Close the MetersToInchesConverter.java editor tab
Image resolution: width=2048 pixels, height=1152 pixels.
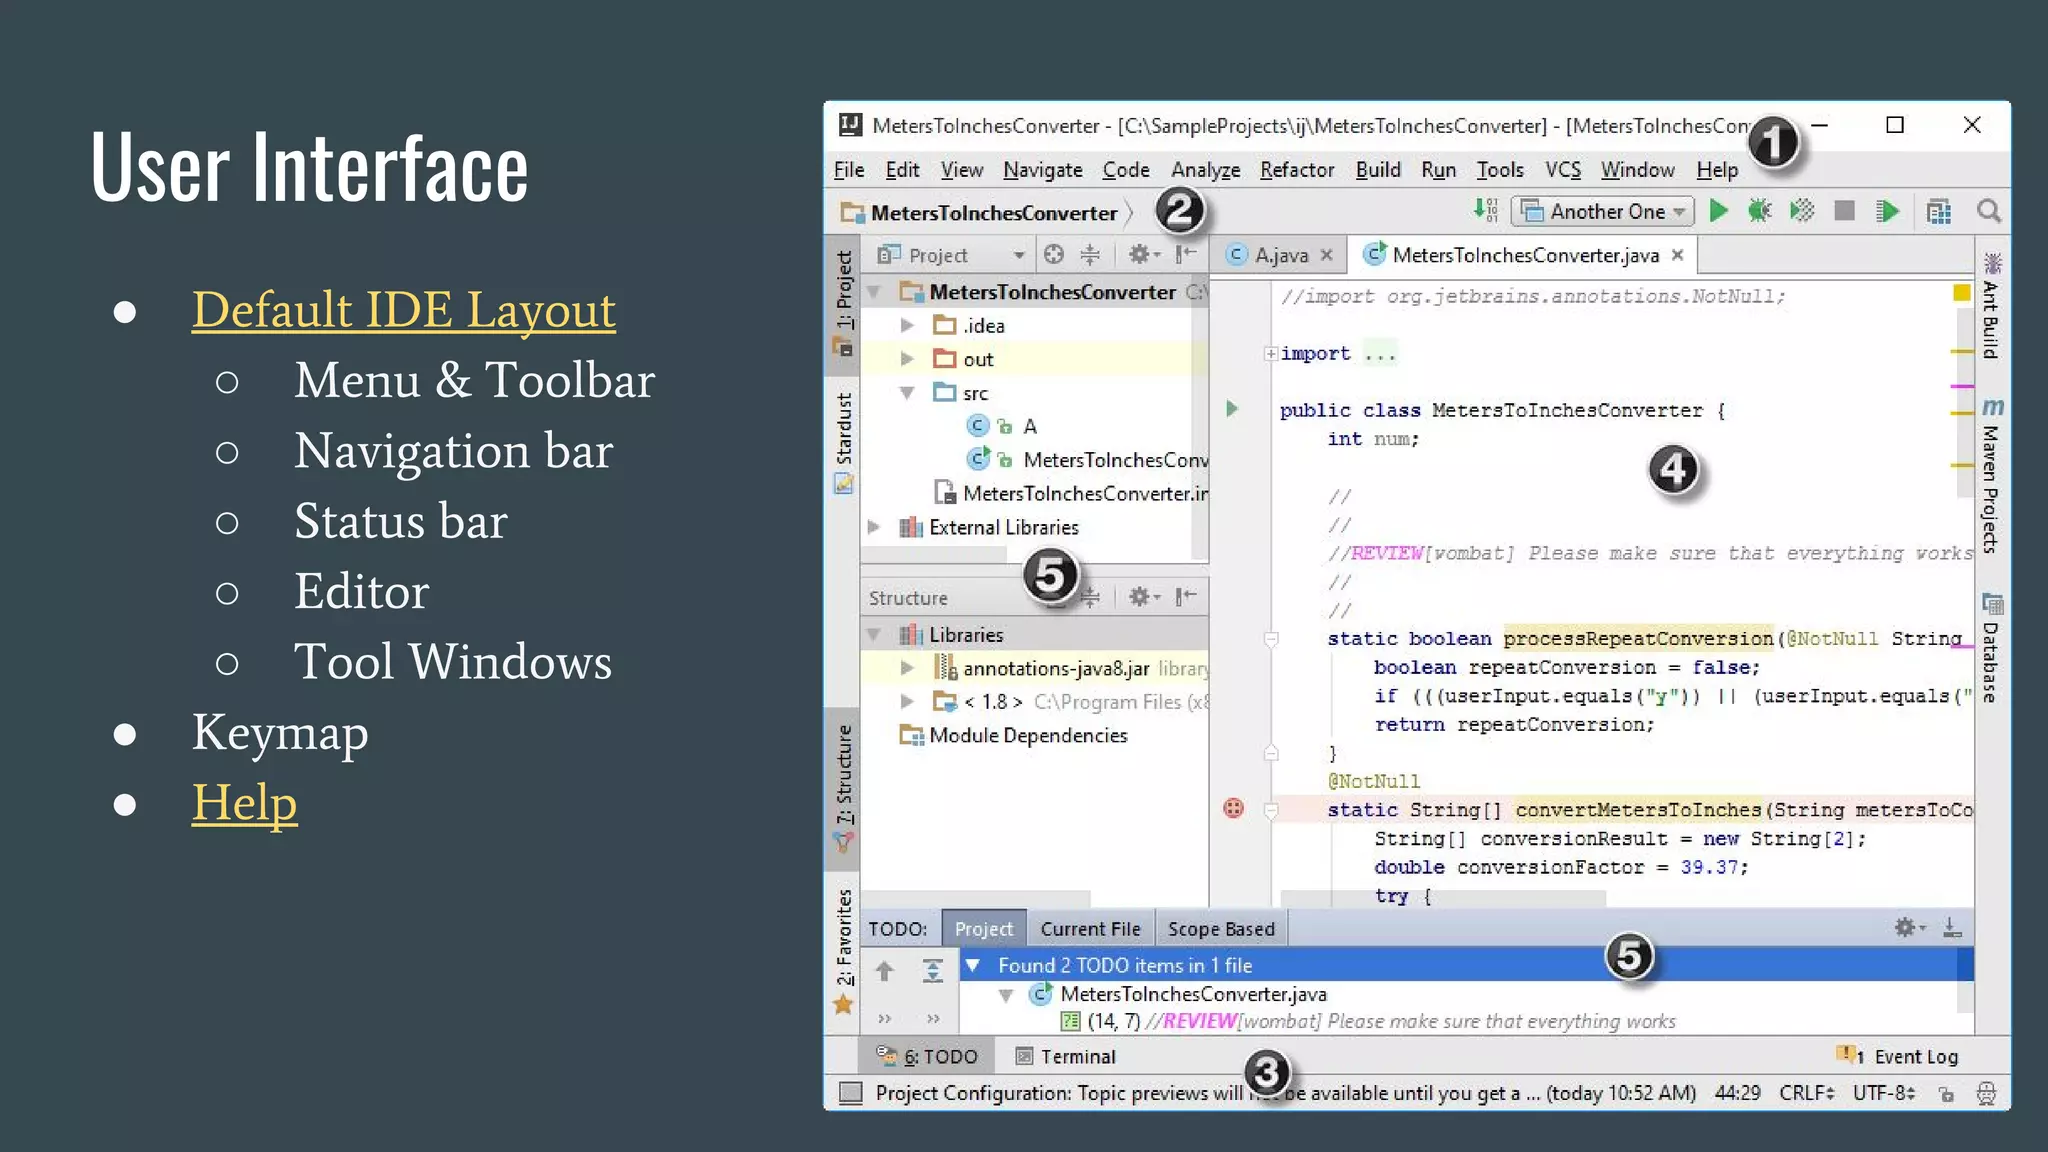1678,255
